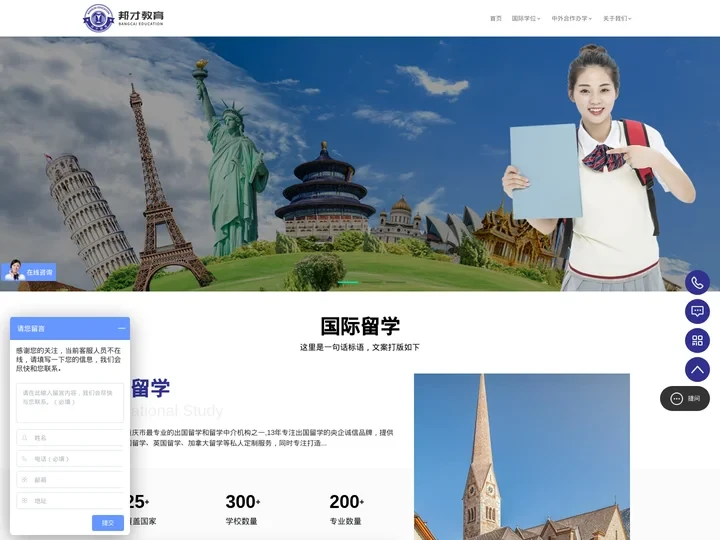Click the 300+ 学校数量 statistic
Image resolution: width=720 pixels, height=540 pixels.
click(242, 509)
